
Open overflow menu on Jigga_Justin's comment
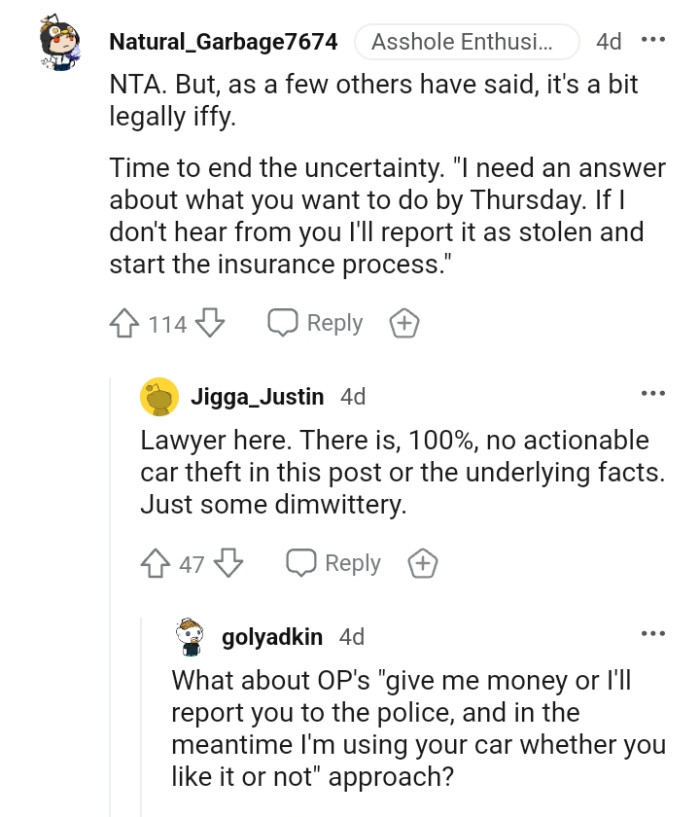click(x=655, y=391)
